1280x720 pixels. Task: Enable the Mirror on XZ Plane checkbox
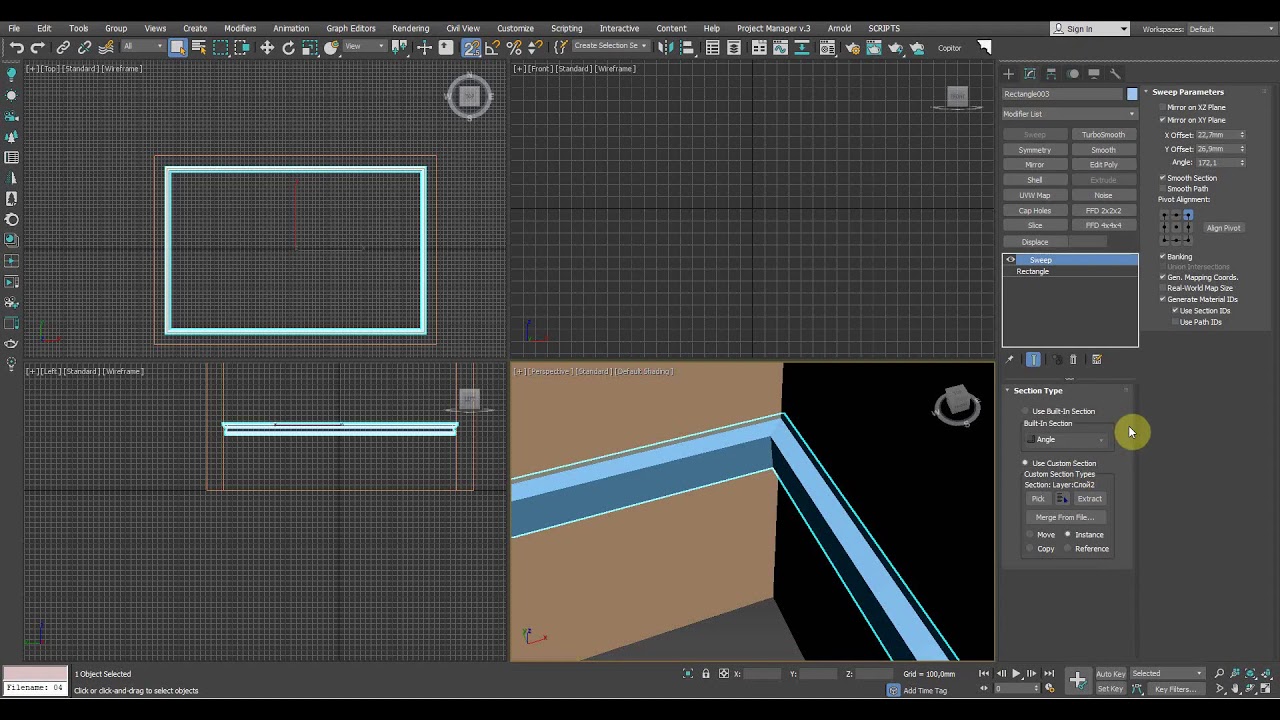1163,107
